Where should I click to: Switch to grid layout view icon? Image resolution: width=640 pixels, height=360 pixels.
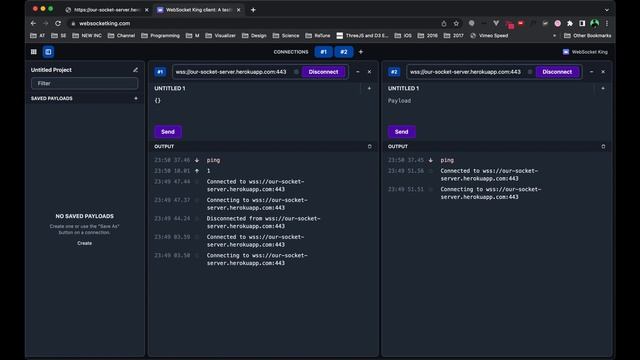coord(34,52)
